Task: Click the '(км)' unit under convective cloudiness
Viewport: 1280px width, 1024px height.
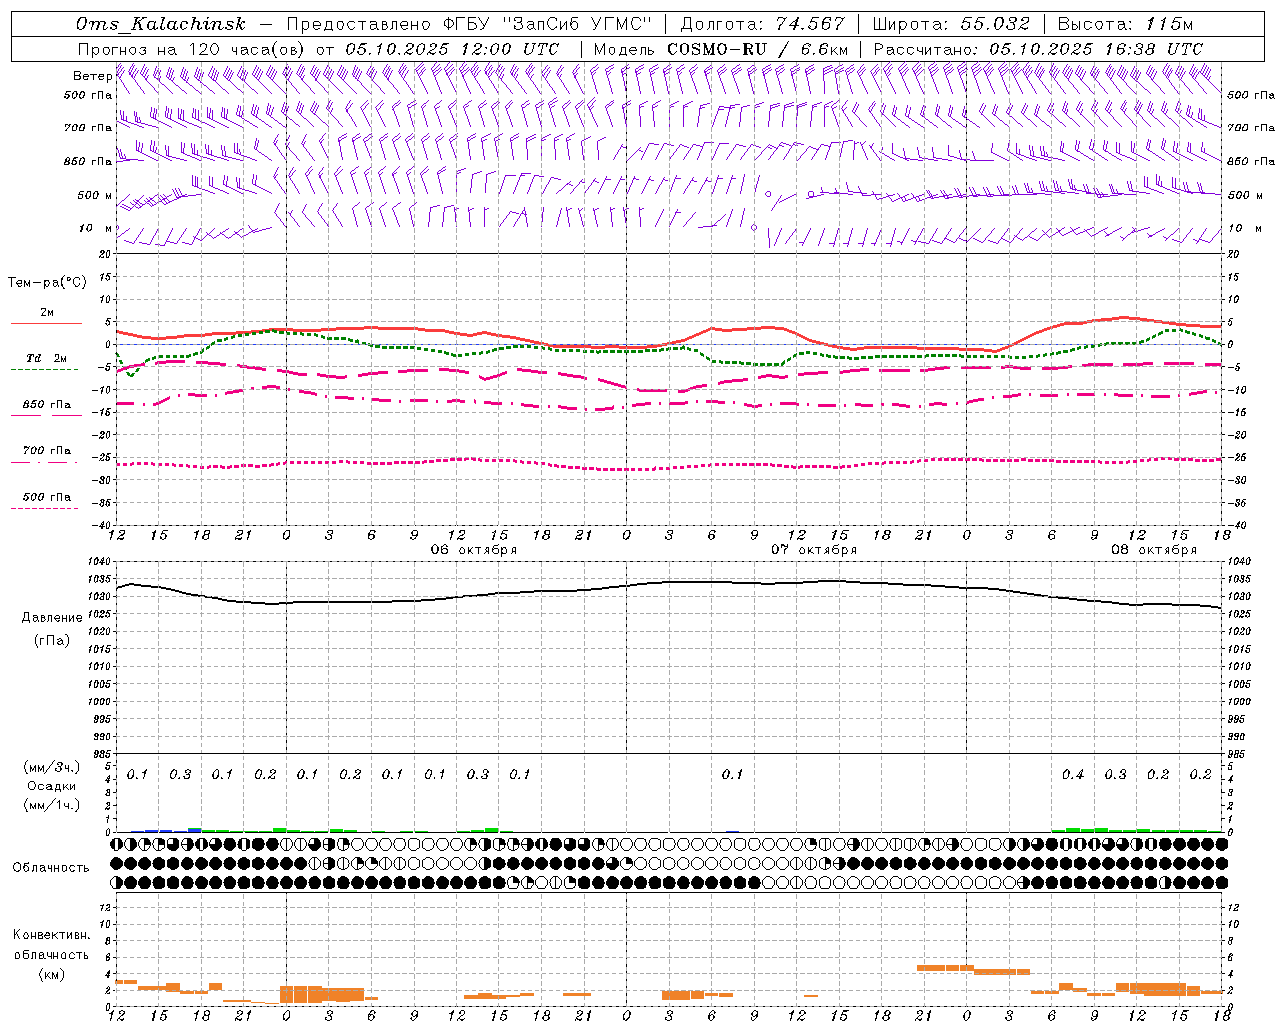Action: (x=51, y=974)
